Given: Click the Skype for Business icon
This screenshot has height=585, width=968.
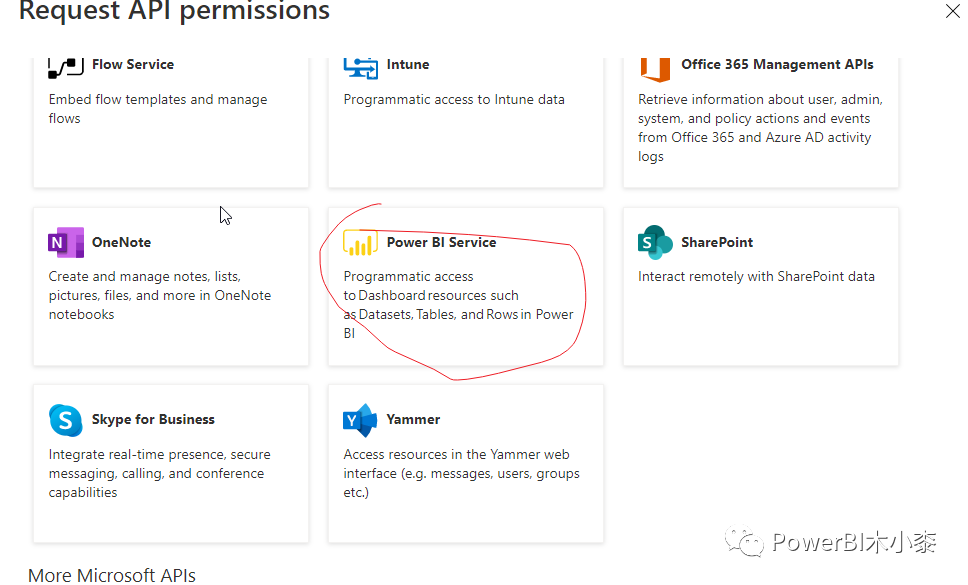Looking at the screenshot, I should point(65,420).
